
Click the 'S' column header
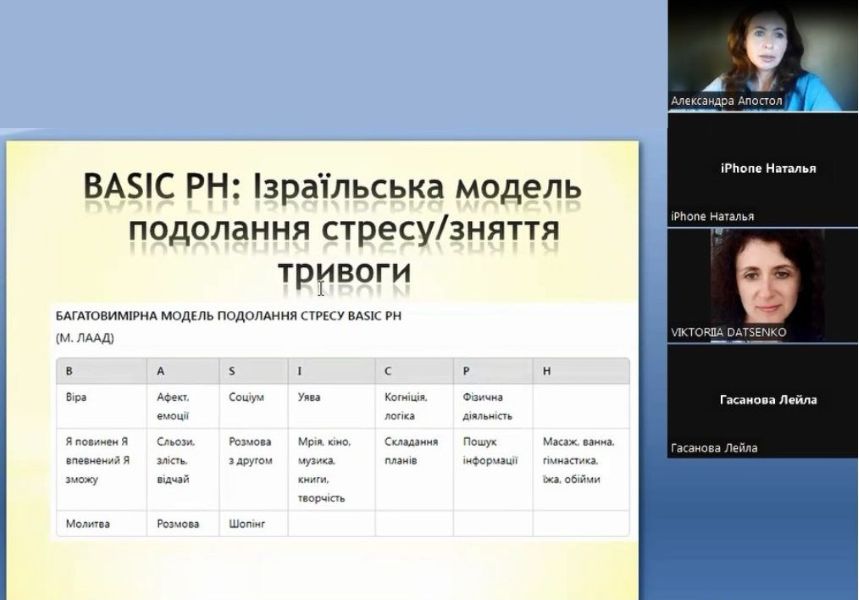point(254,371)
